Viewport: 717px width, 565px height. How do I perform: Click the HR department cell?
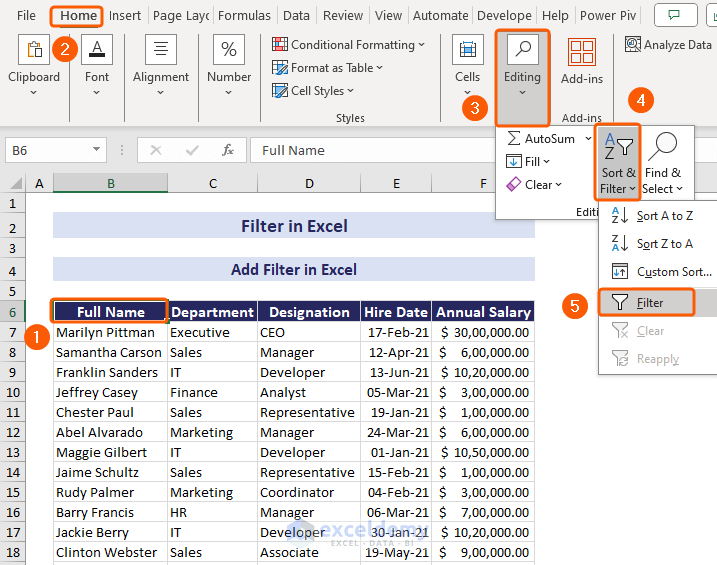(x=213, y=512)
